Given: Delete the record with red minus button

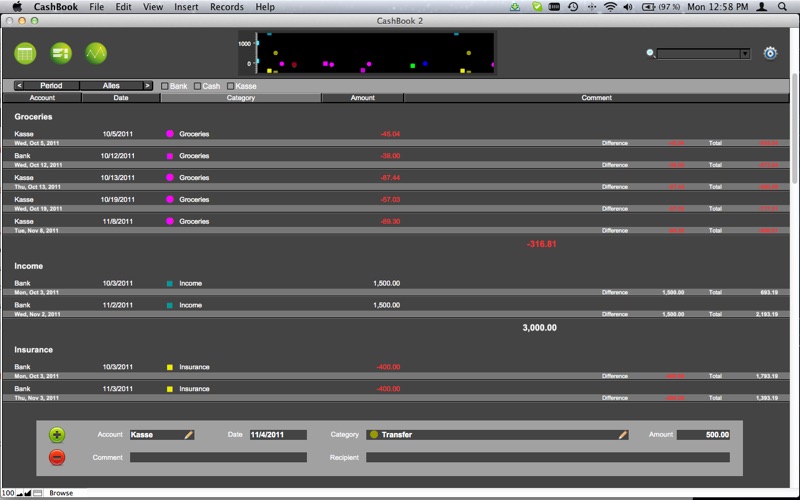Looking at the screenshot, I should (57, 457).
